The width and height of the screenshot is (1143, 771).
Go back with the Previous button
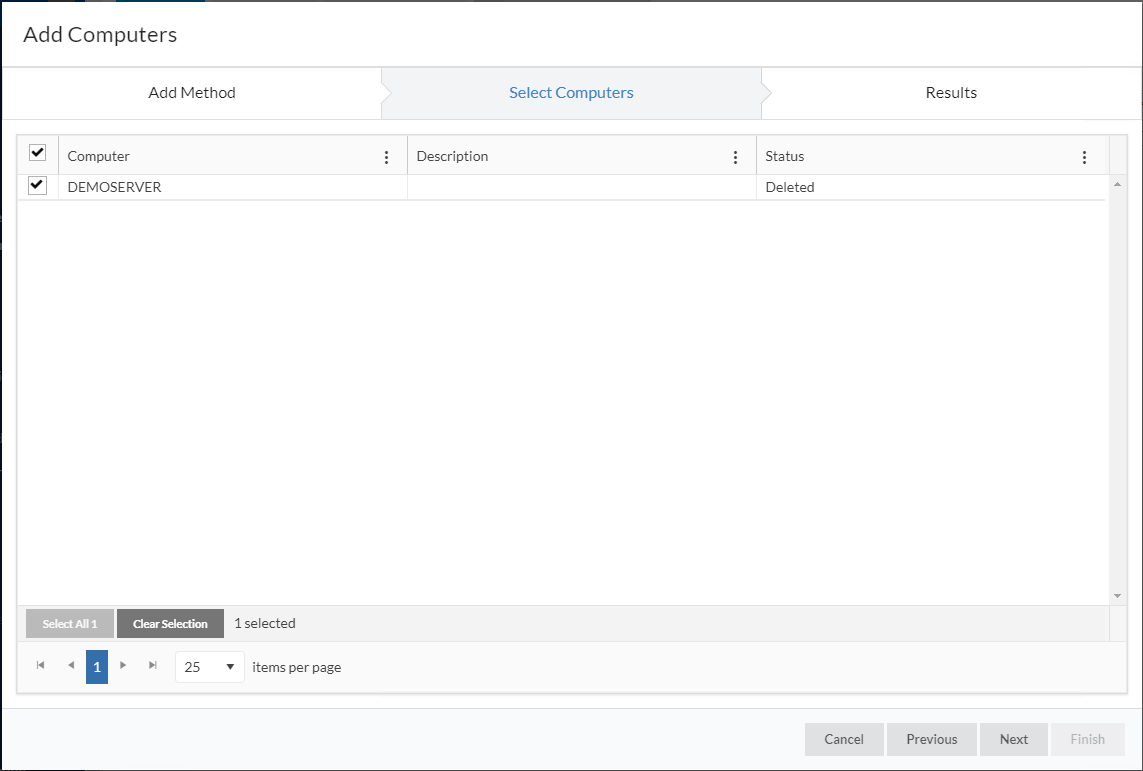tap(932, 739)
